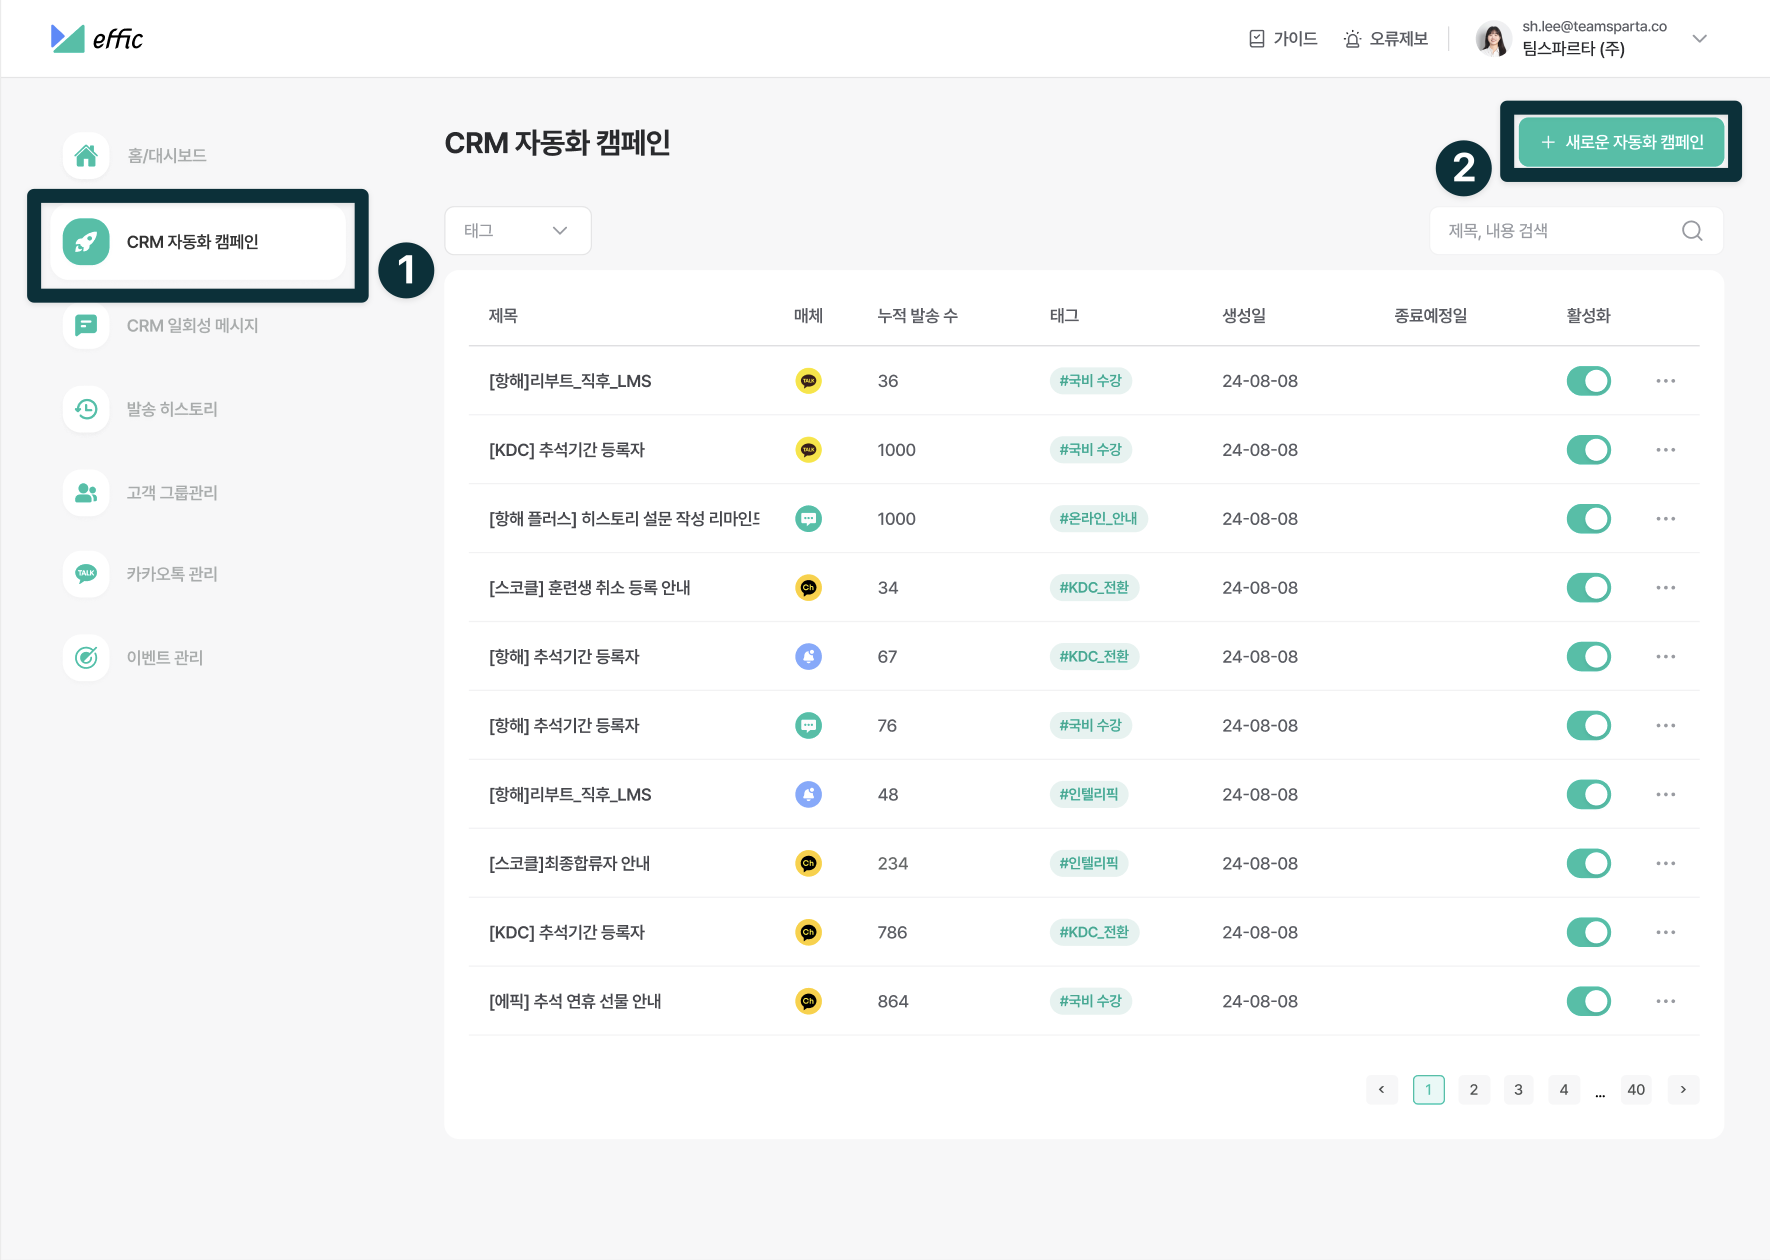Click the 새로운 자동화 캠페인 button
This screenshot has height=1260, width=1770.
(1621, 142)
